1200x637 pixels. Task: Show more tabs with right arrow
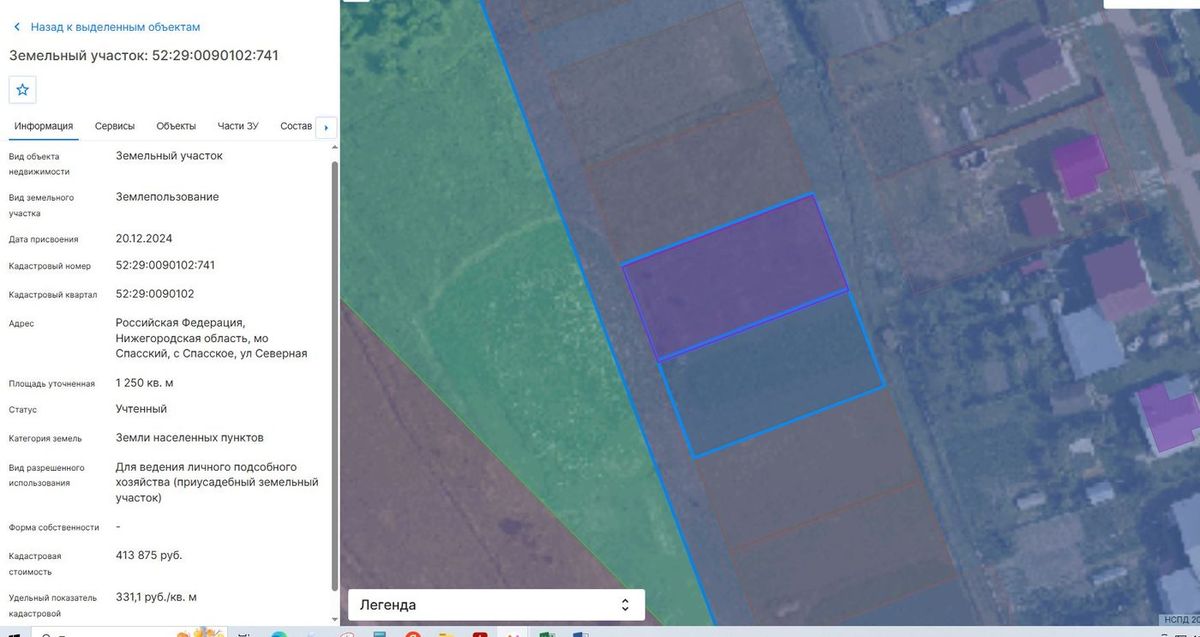[x=326, y=128]
